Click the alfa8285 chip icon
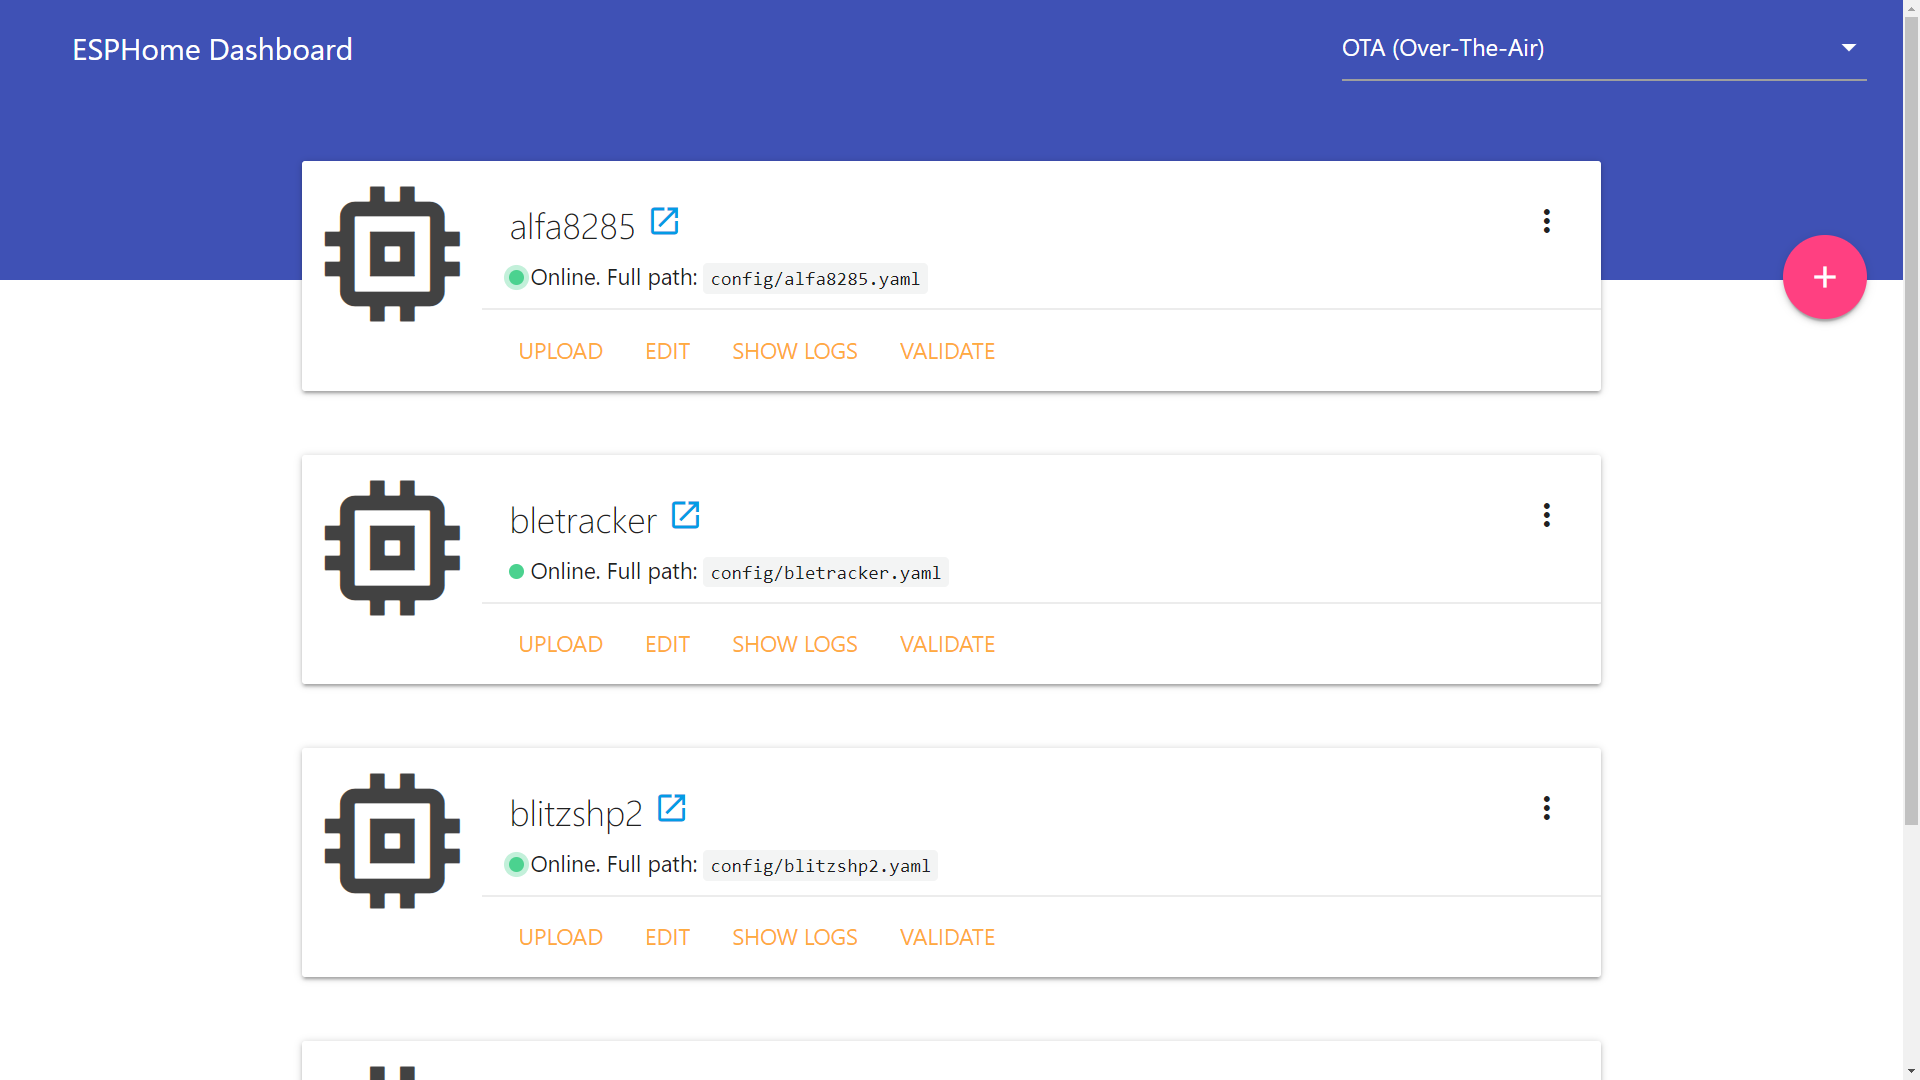Image resolution: width=1920 pixels, height=1080 pixels. pyautogui.click(x=392, y=254)
